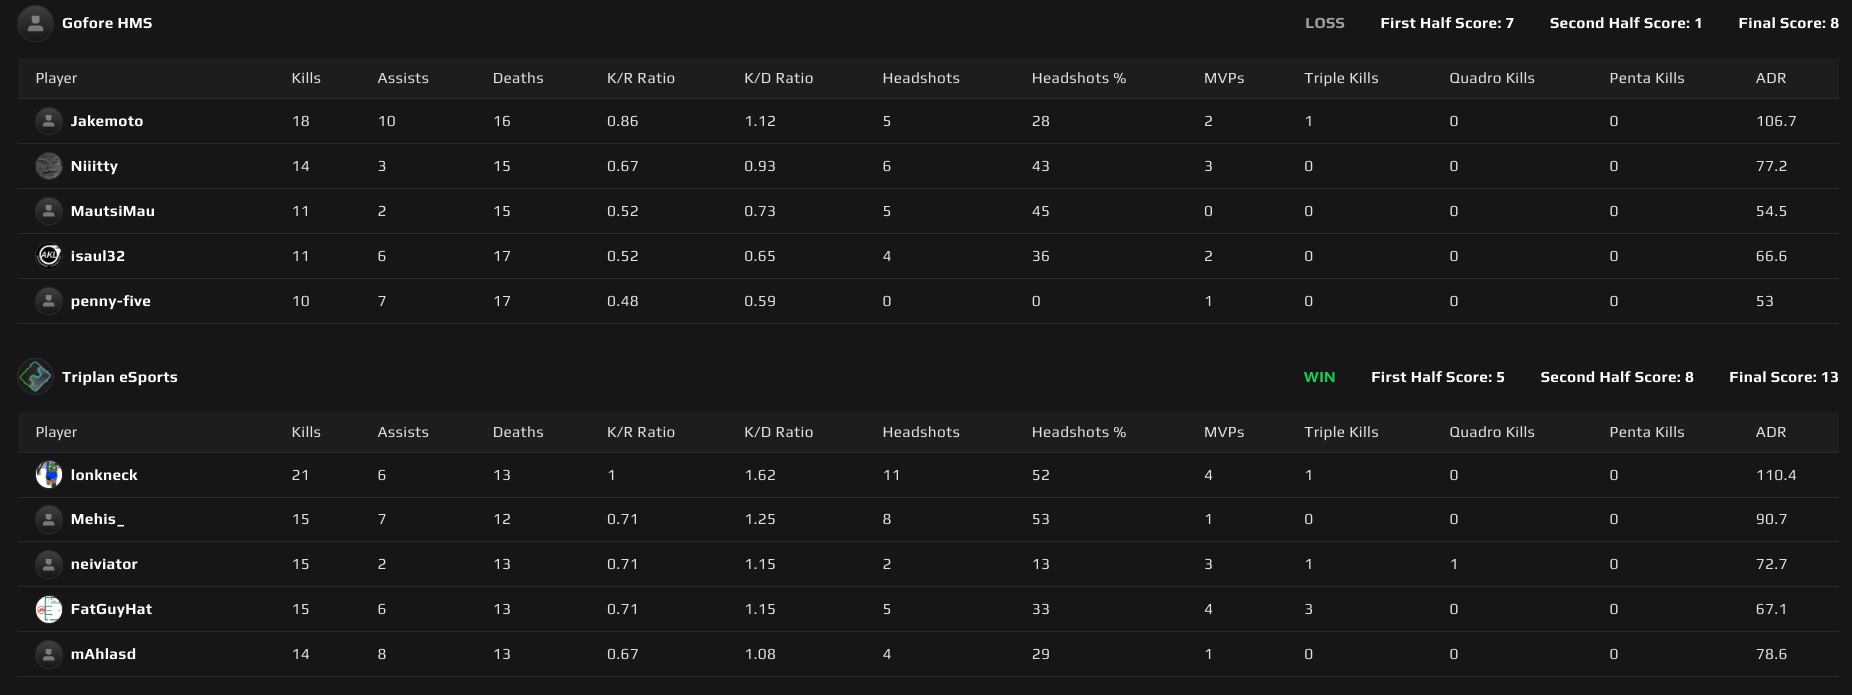Click the K/D Ratio column header
The height and width of the screenshot is (695, 1852).
click(777, 78)
